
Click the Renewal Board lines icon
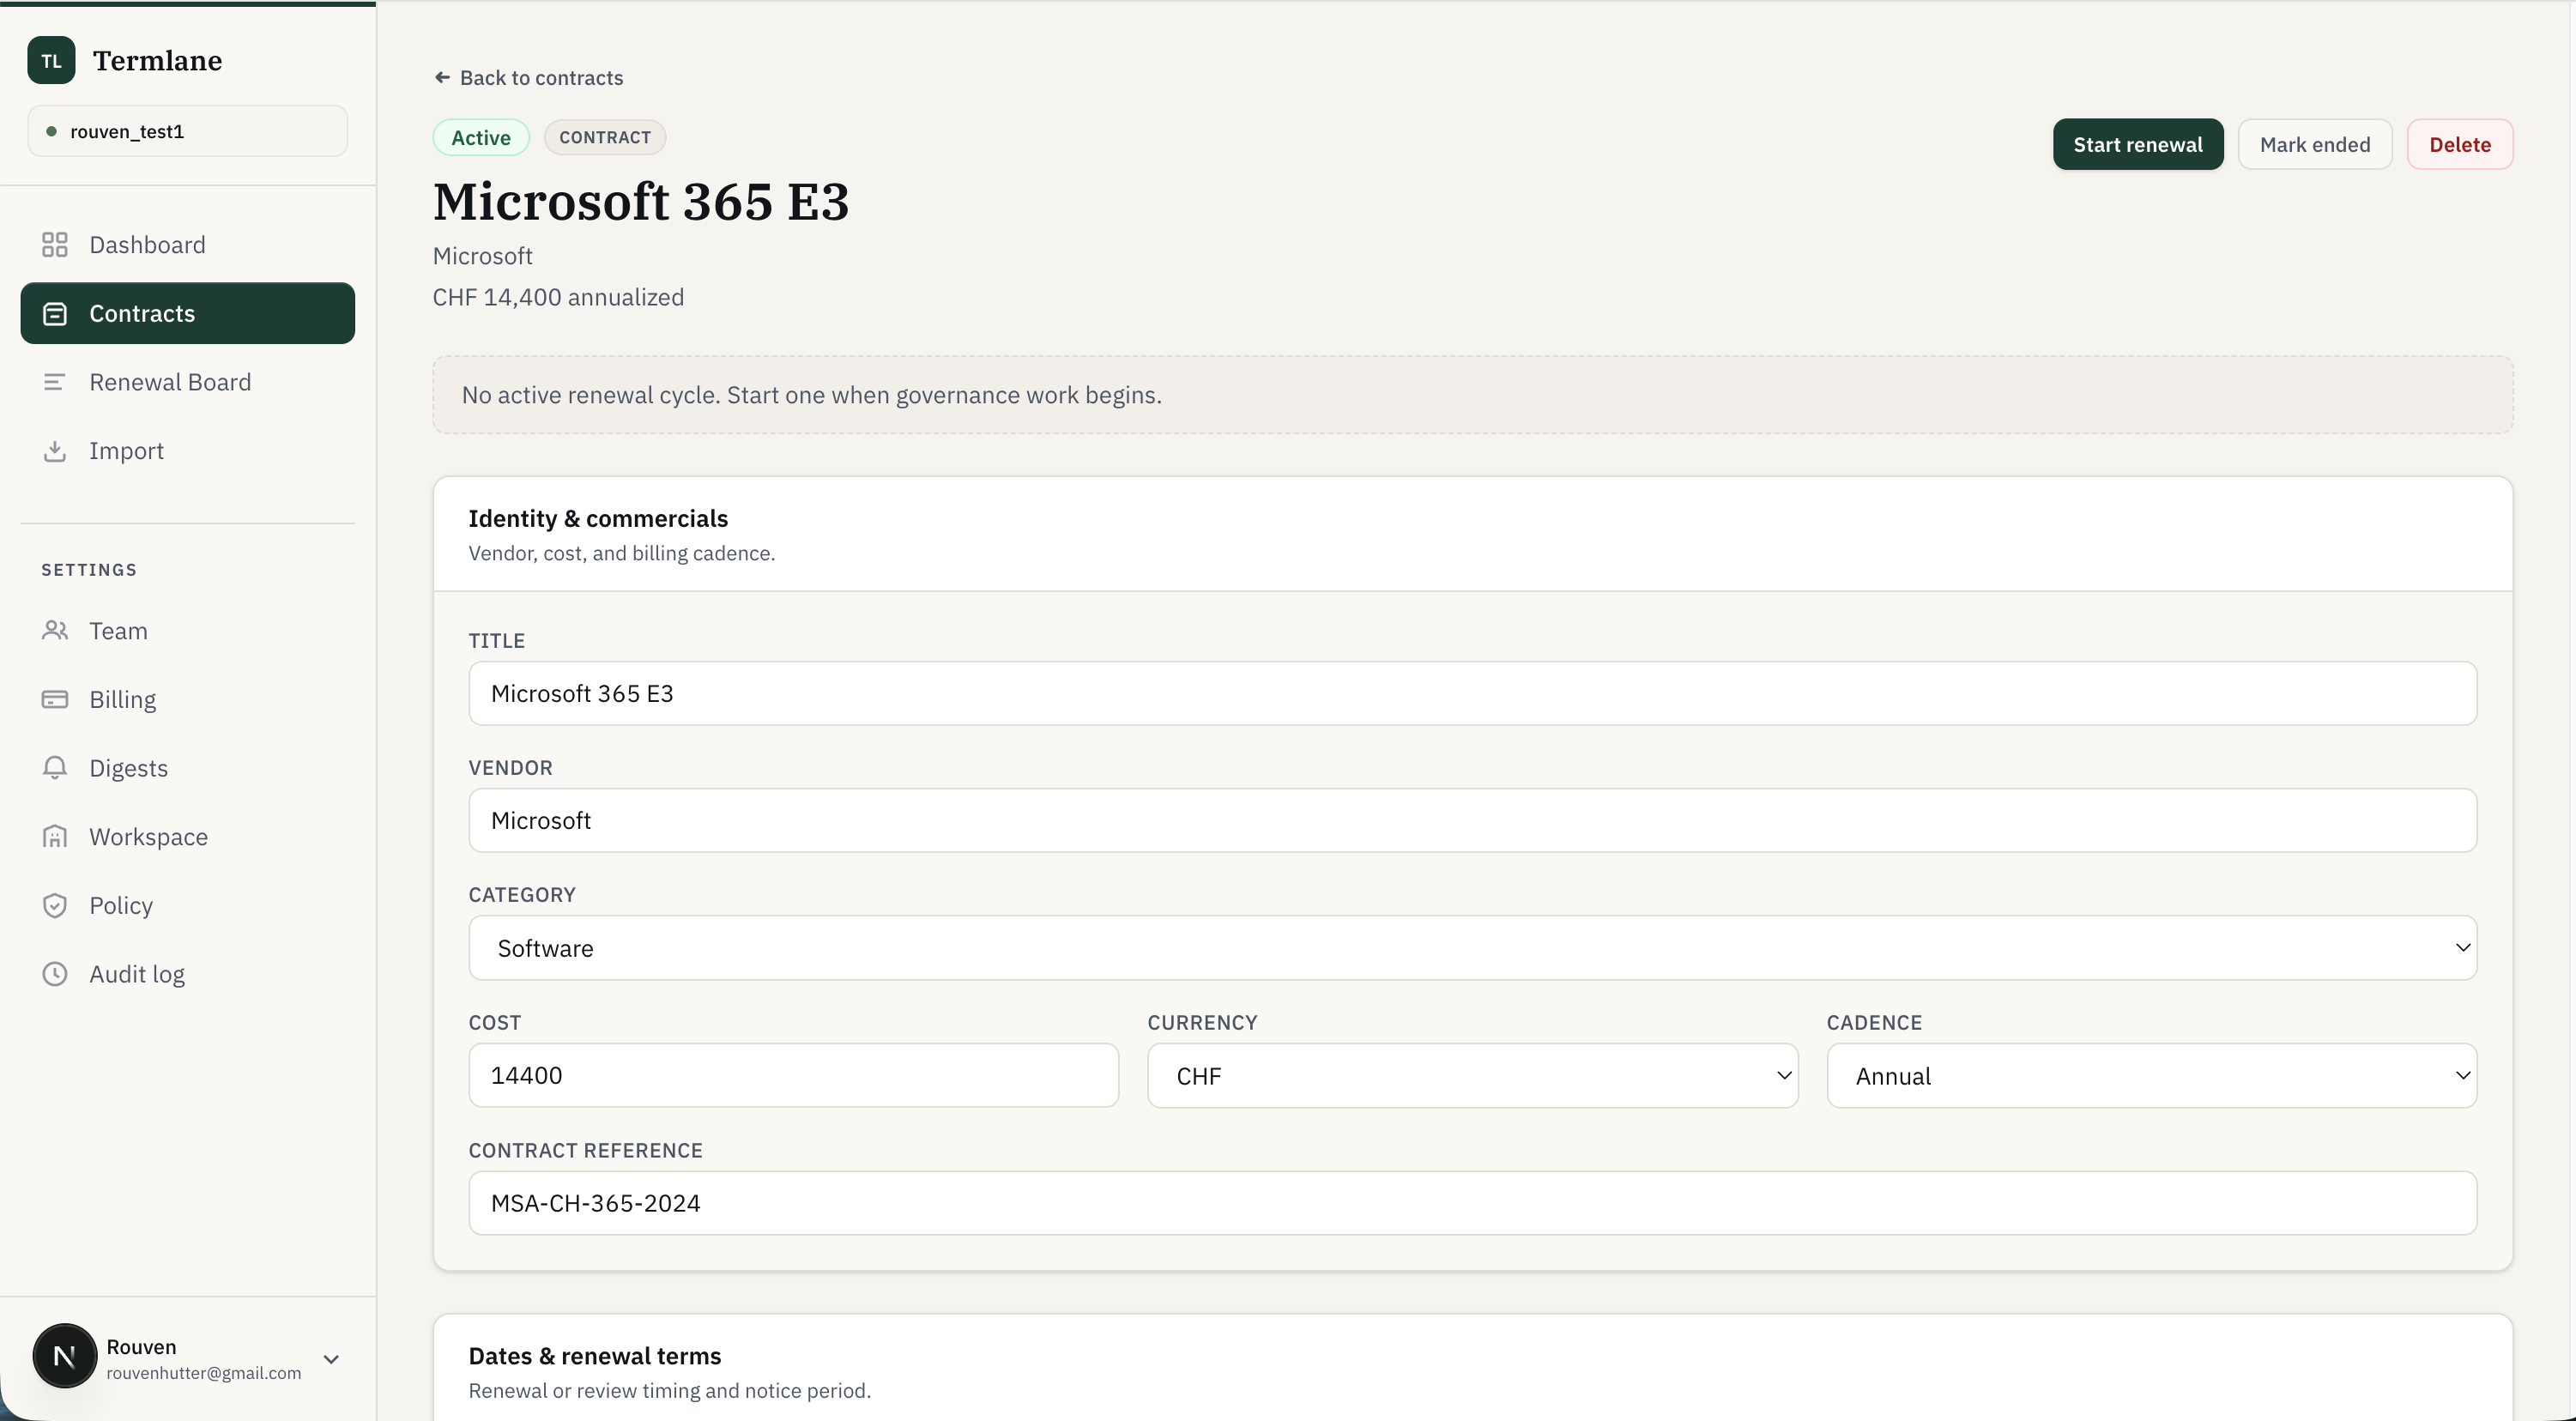pos(55,382)
